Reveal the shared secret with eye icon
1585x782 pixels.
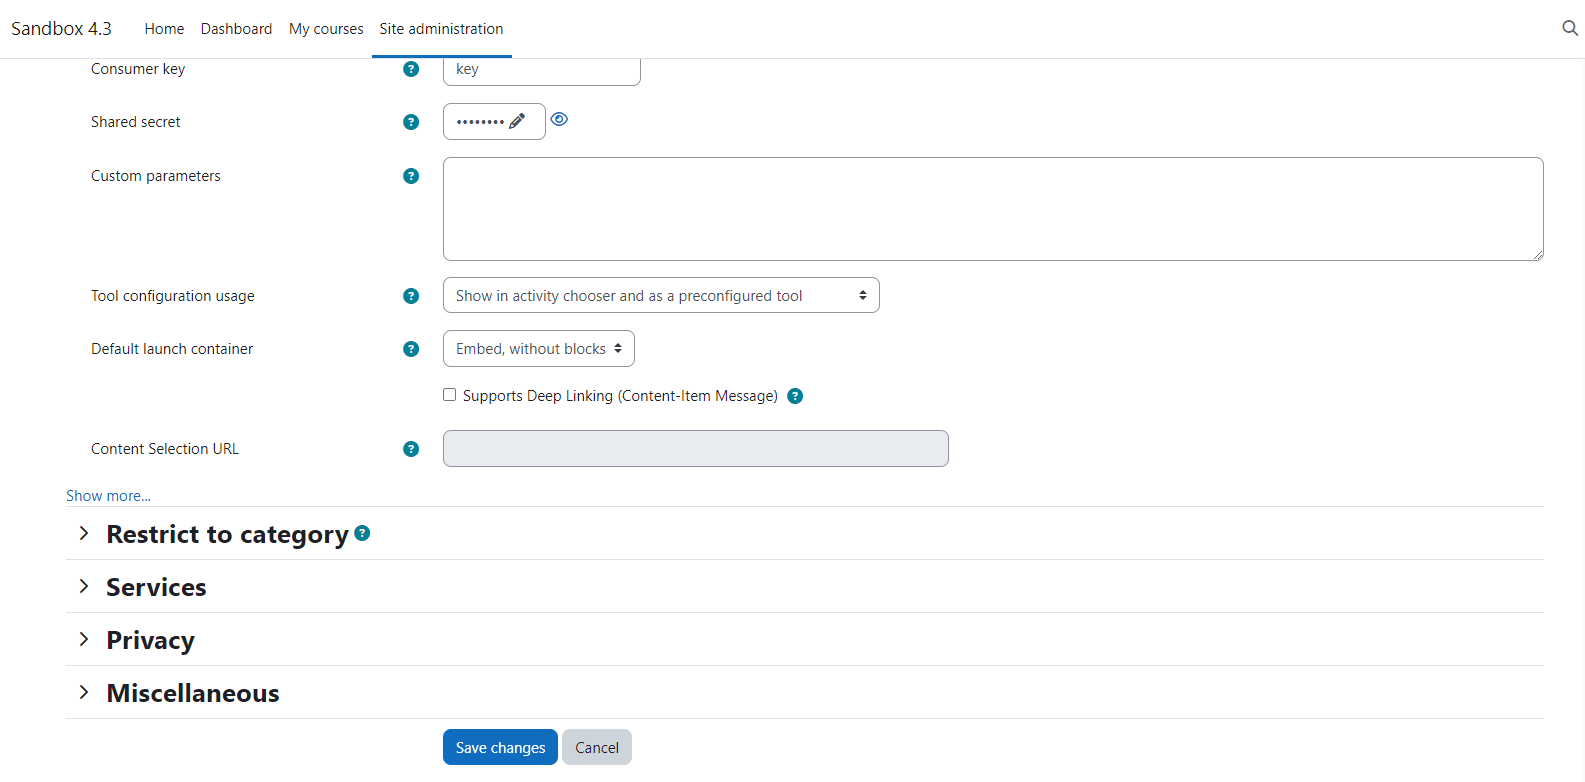(x=560, y=119)
